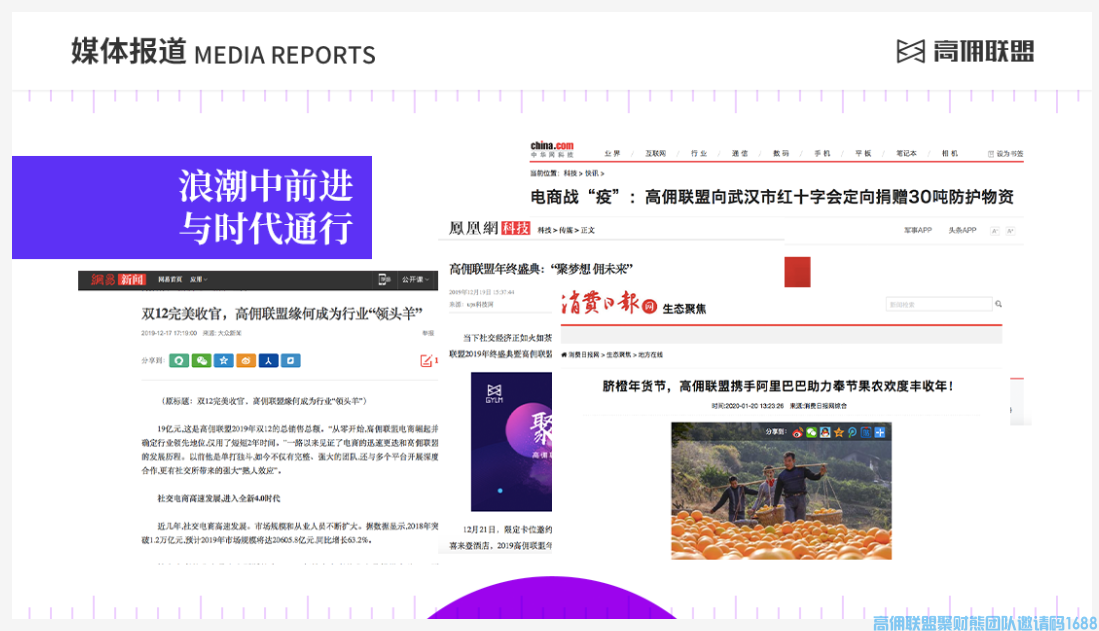Click the china.com headline 电商战“疫”
Viewport: 1099px width, 631px height.
coord(772,197)
